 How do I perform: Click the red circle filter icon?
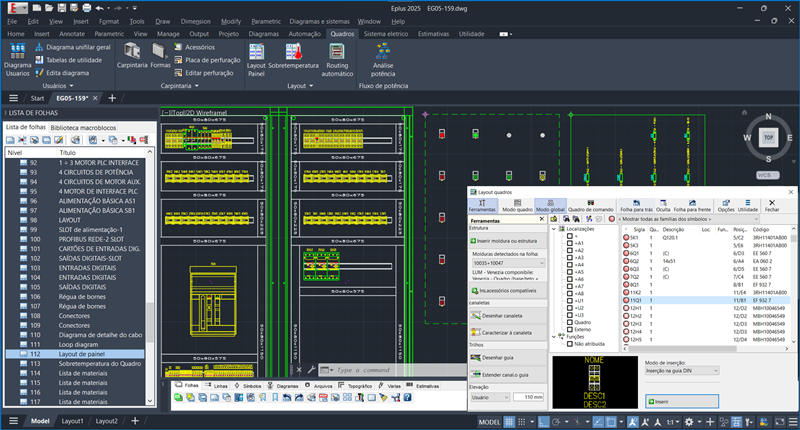tap(611, 219)
